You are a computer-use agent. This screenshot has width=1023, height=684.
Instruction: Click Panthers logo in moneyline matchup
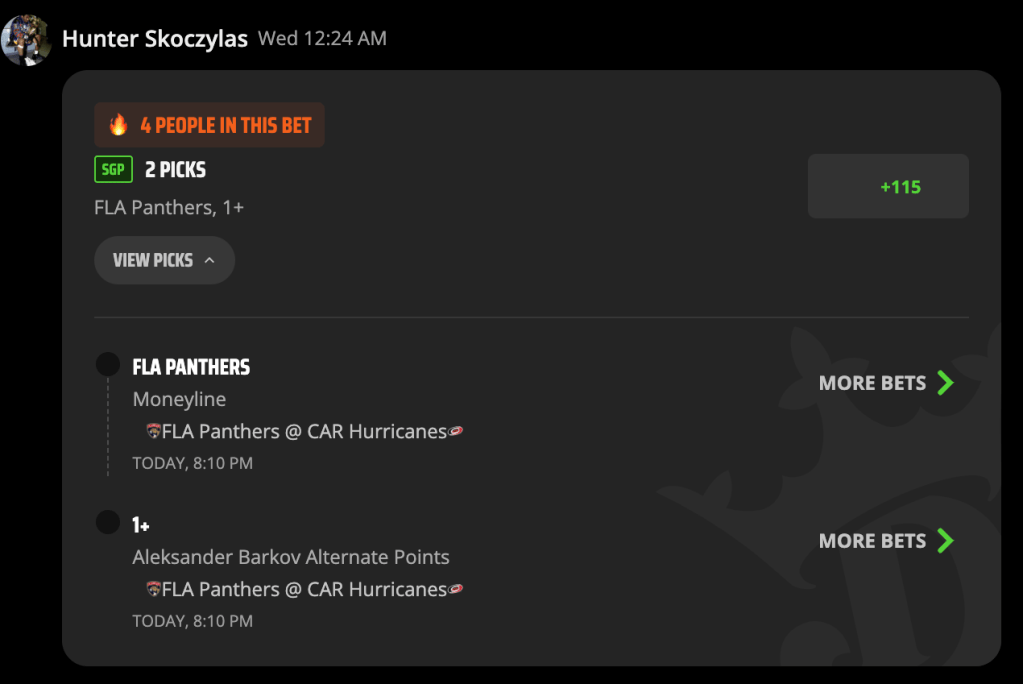click(153, 431)
